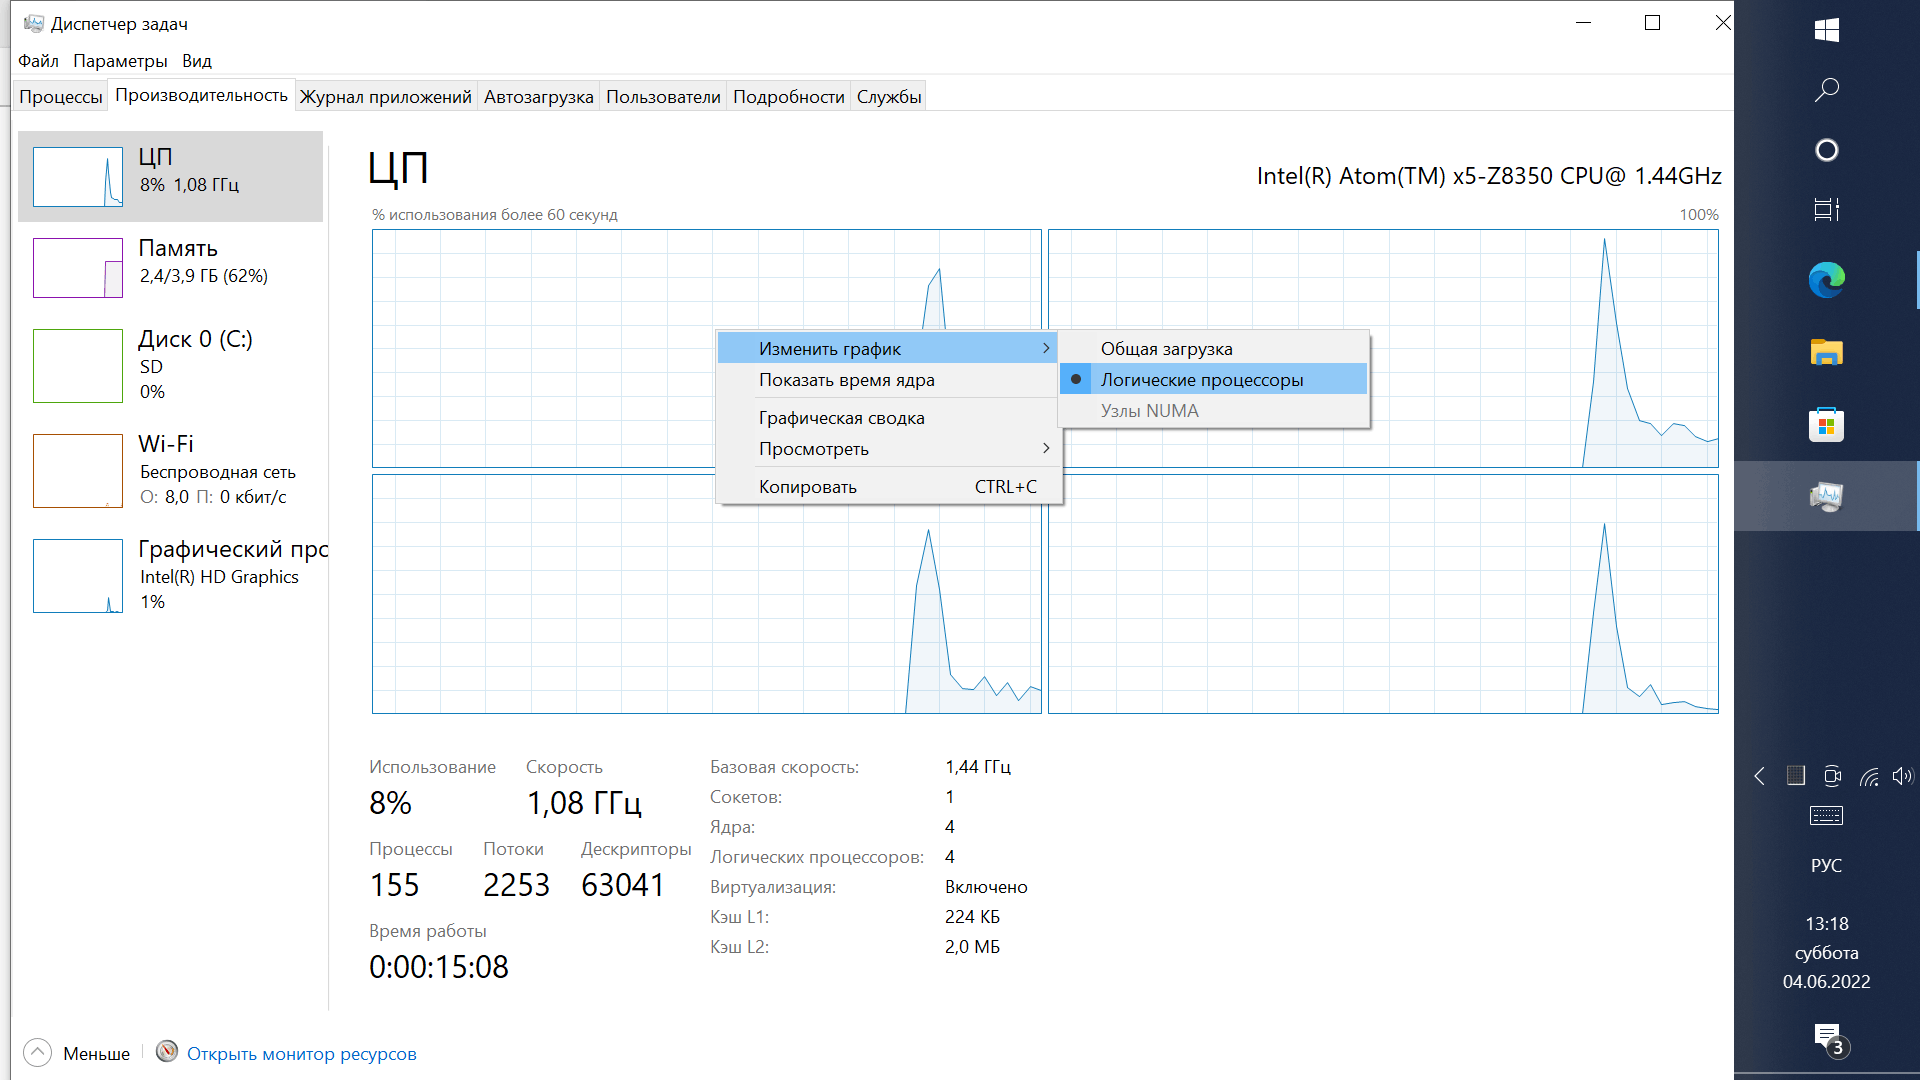Click the bottom-left logical processor graph
This screenshot has width=1920, height=1080.
(707, 594)
